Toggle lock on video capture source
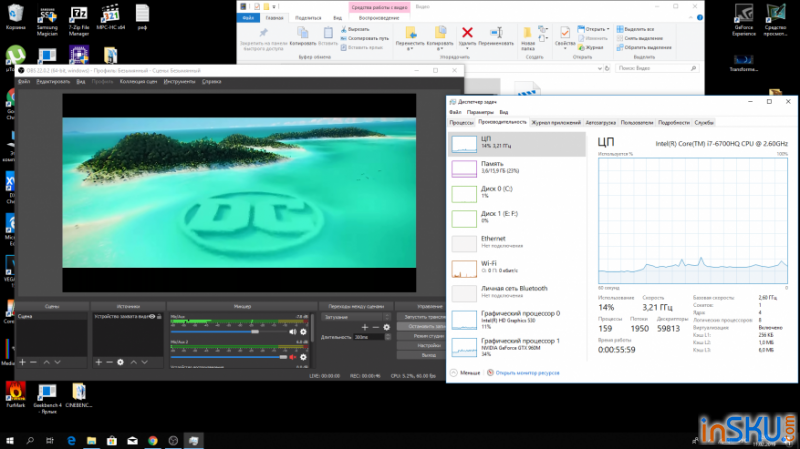Viewport: 800px width, 449px height. click(x=159, y=316)
